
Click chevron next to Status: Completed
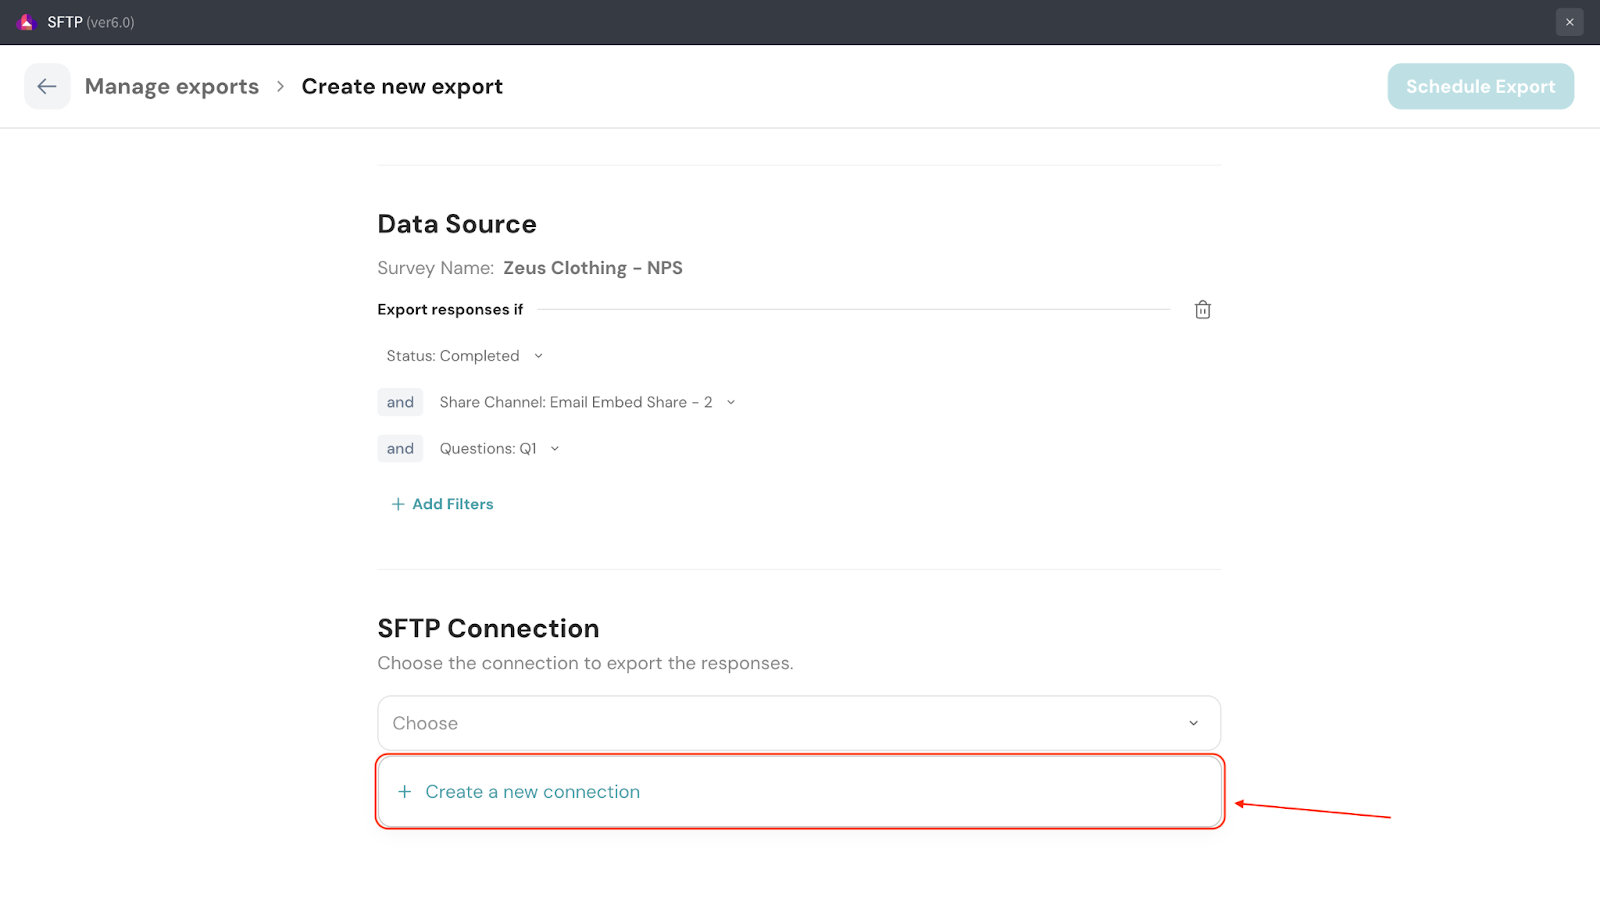[538, 356]
